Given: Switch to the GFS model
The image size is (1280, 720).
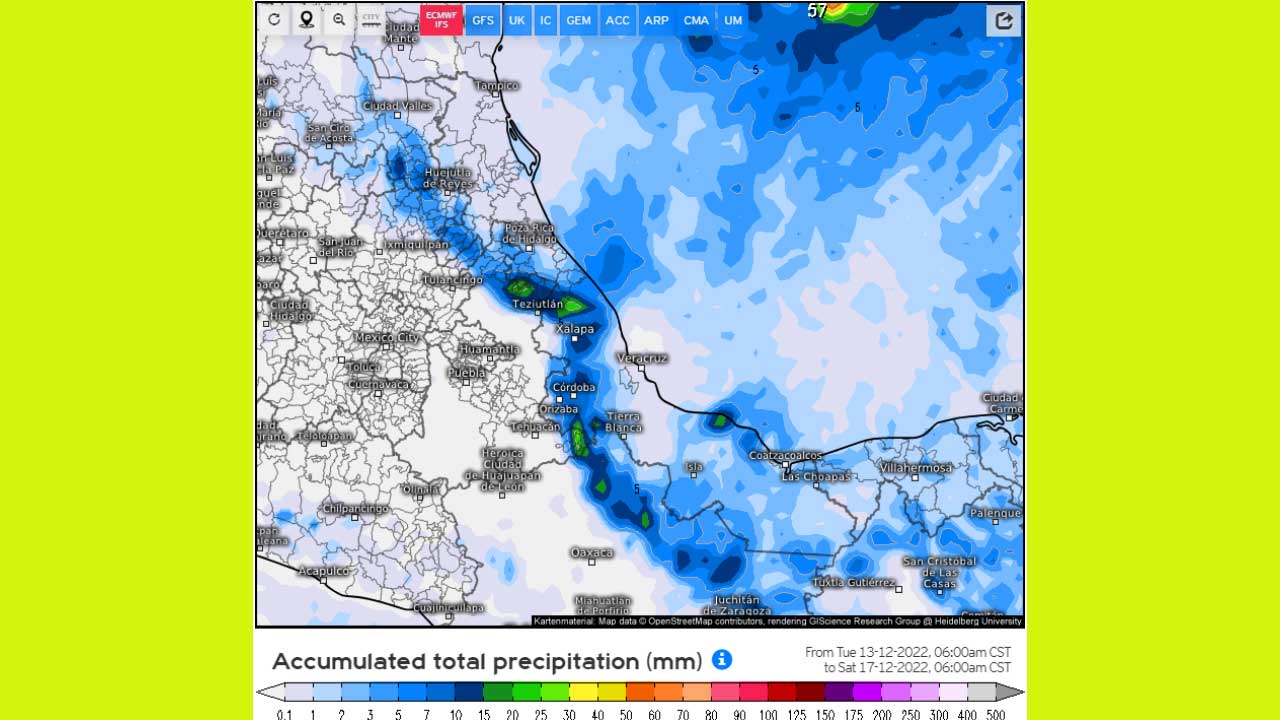Looking at the screenshot, I should click(x=483, y=20).
